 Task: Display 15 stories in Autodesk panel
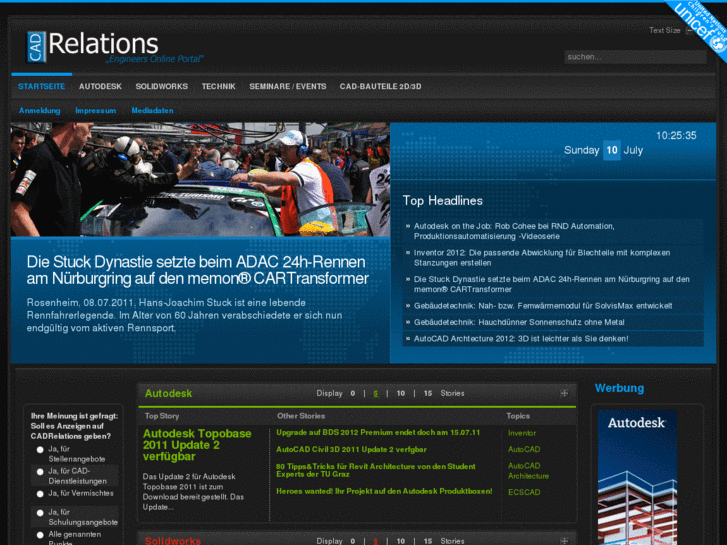click(x=427, y=393)
